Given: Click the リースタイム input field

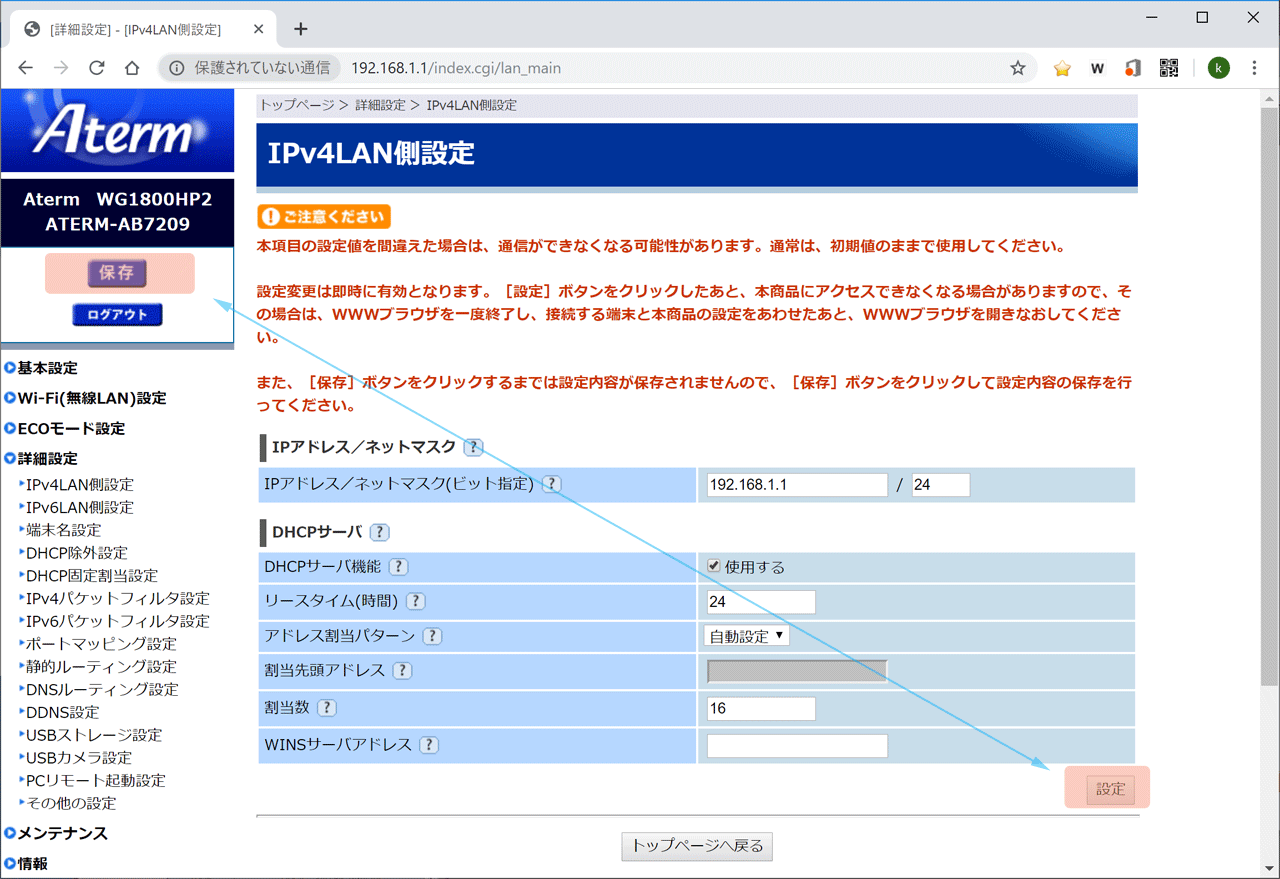Looking at the screenshot, I should point(761,602).
